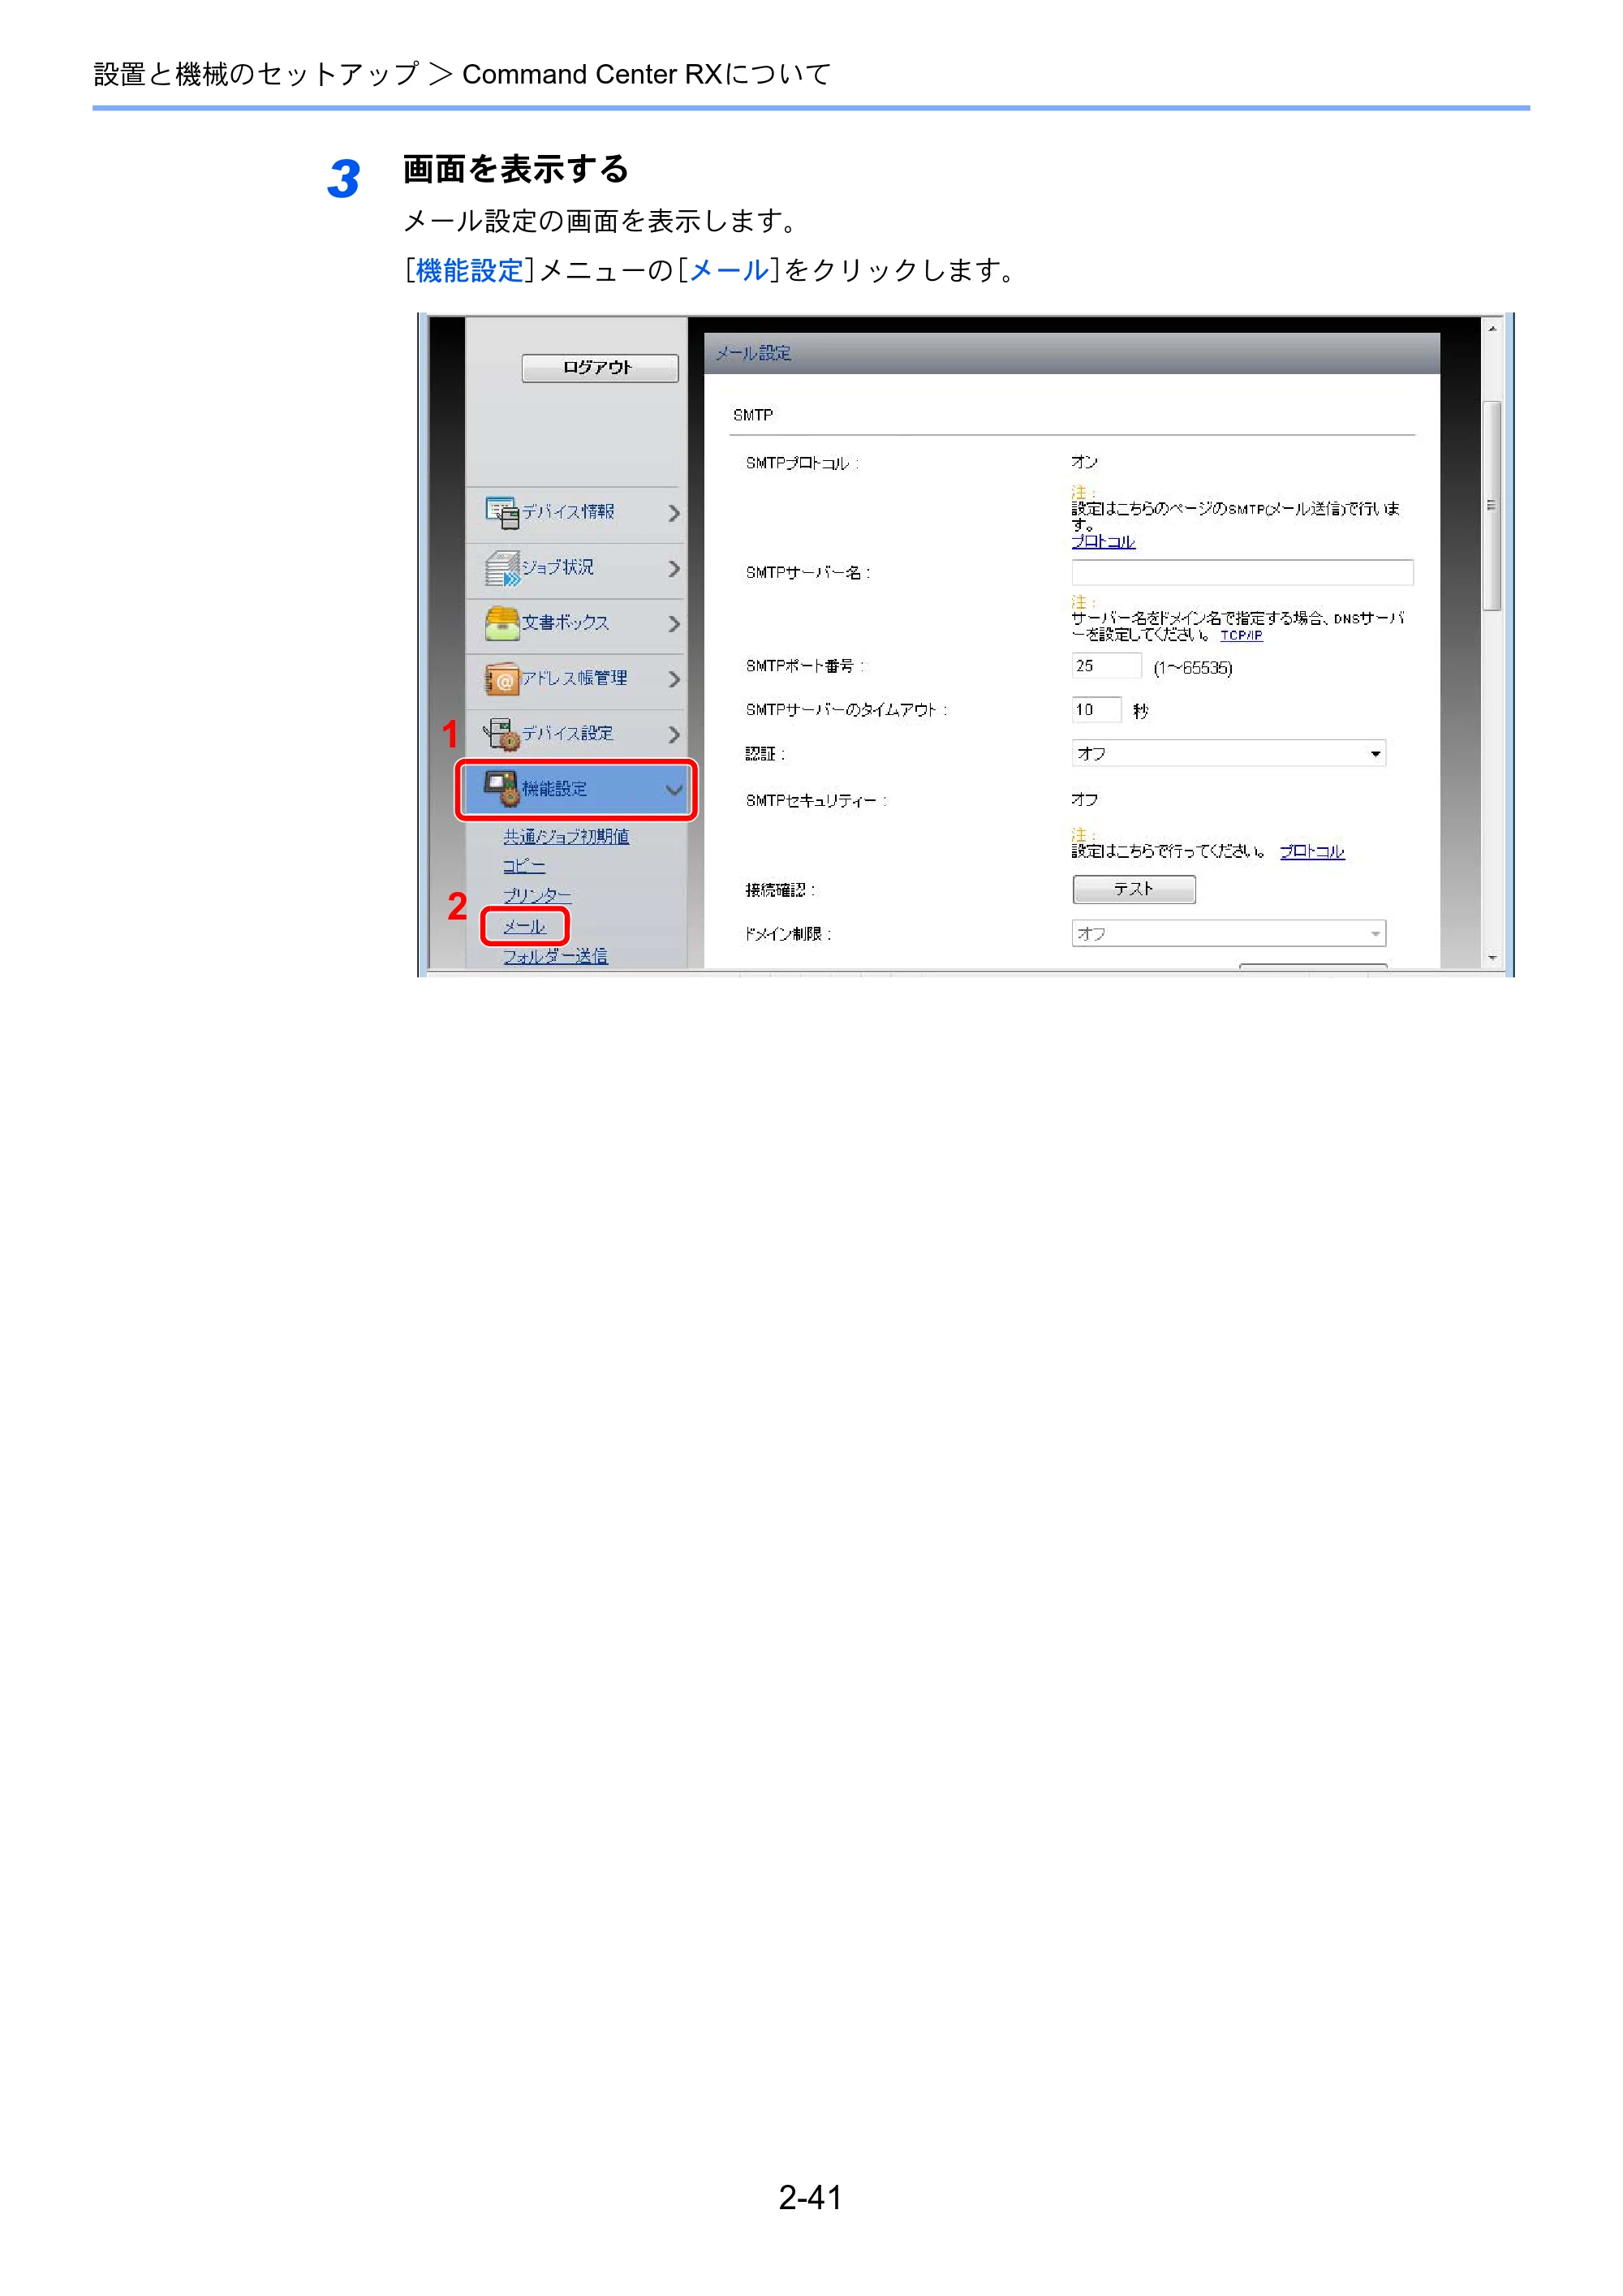
Task: Expand the アドレス帳管理 menu chevron
Action: pyautogui.click(x=674, y=680)
